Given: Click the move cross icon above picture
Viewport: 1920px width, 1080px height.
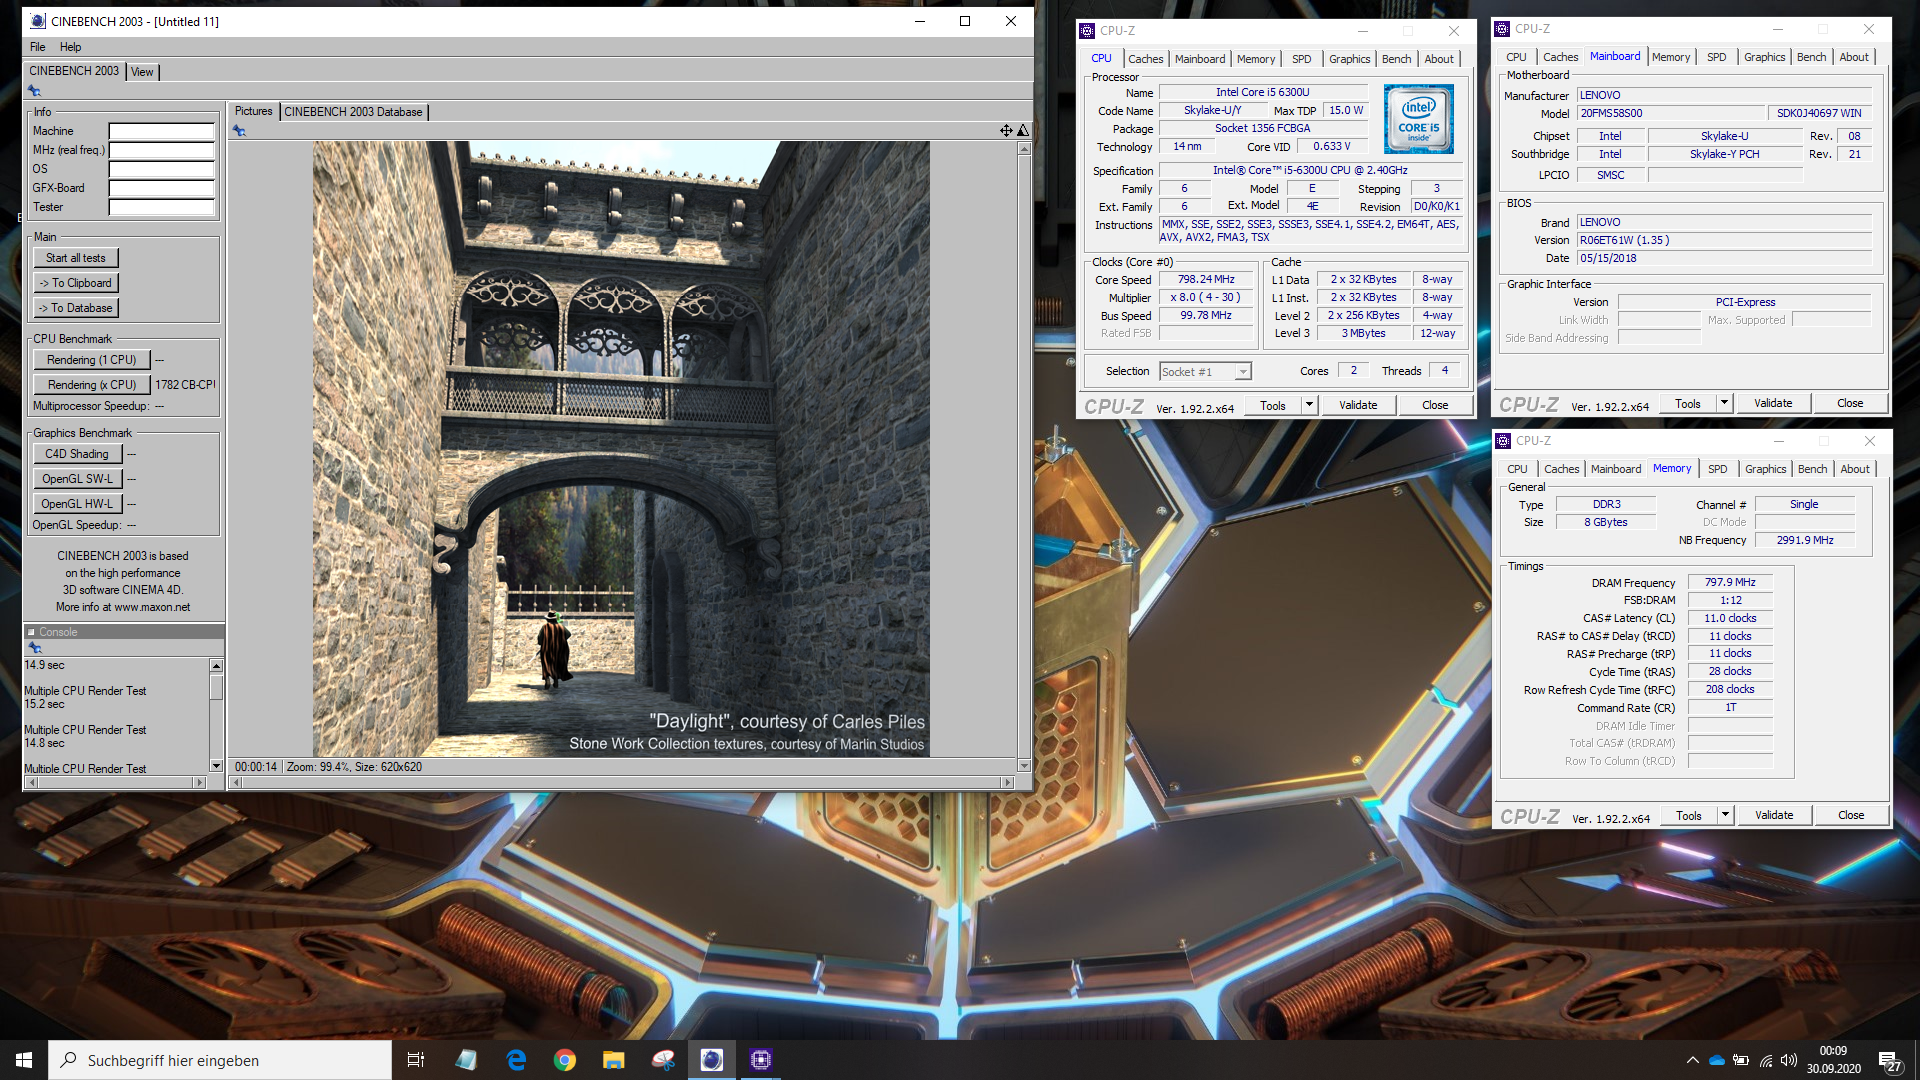Looking at the screenshot, I should point(1006,130).
